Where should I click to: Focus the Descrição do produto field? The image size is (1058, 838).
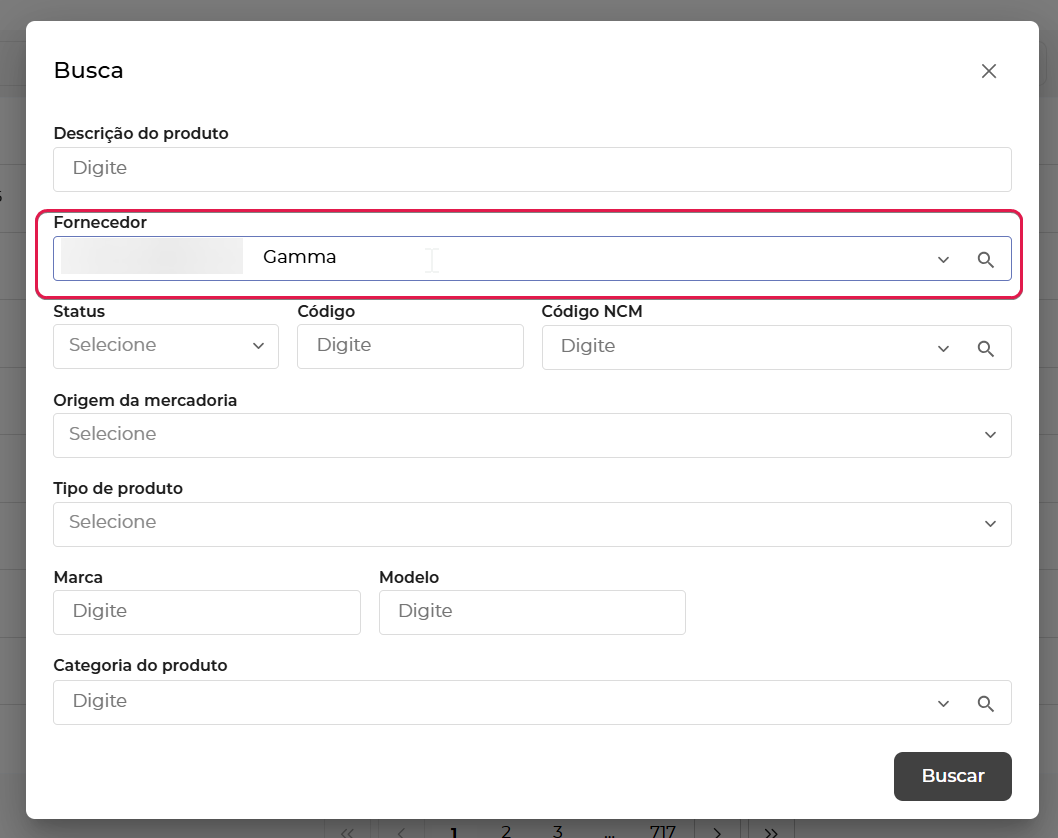point(531,169)
